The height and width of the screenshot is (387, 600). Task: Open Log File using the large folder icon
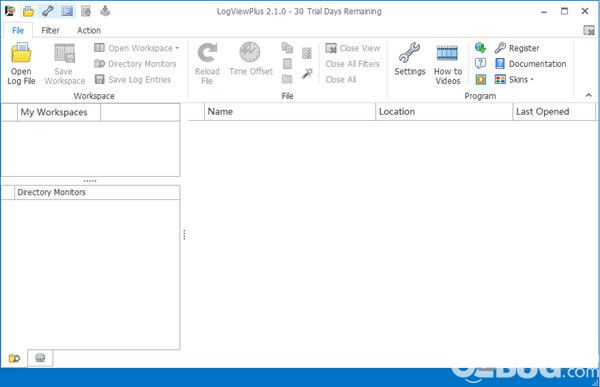click(21, 53)
